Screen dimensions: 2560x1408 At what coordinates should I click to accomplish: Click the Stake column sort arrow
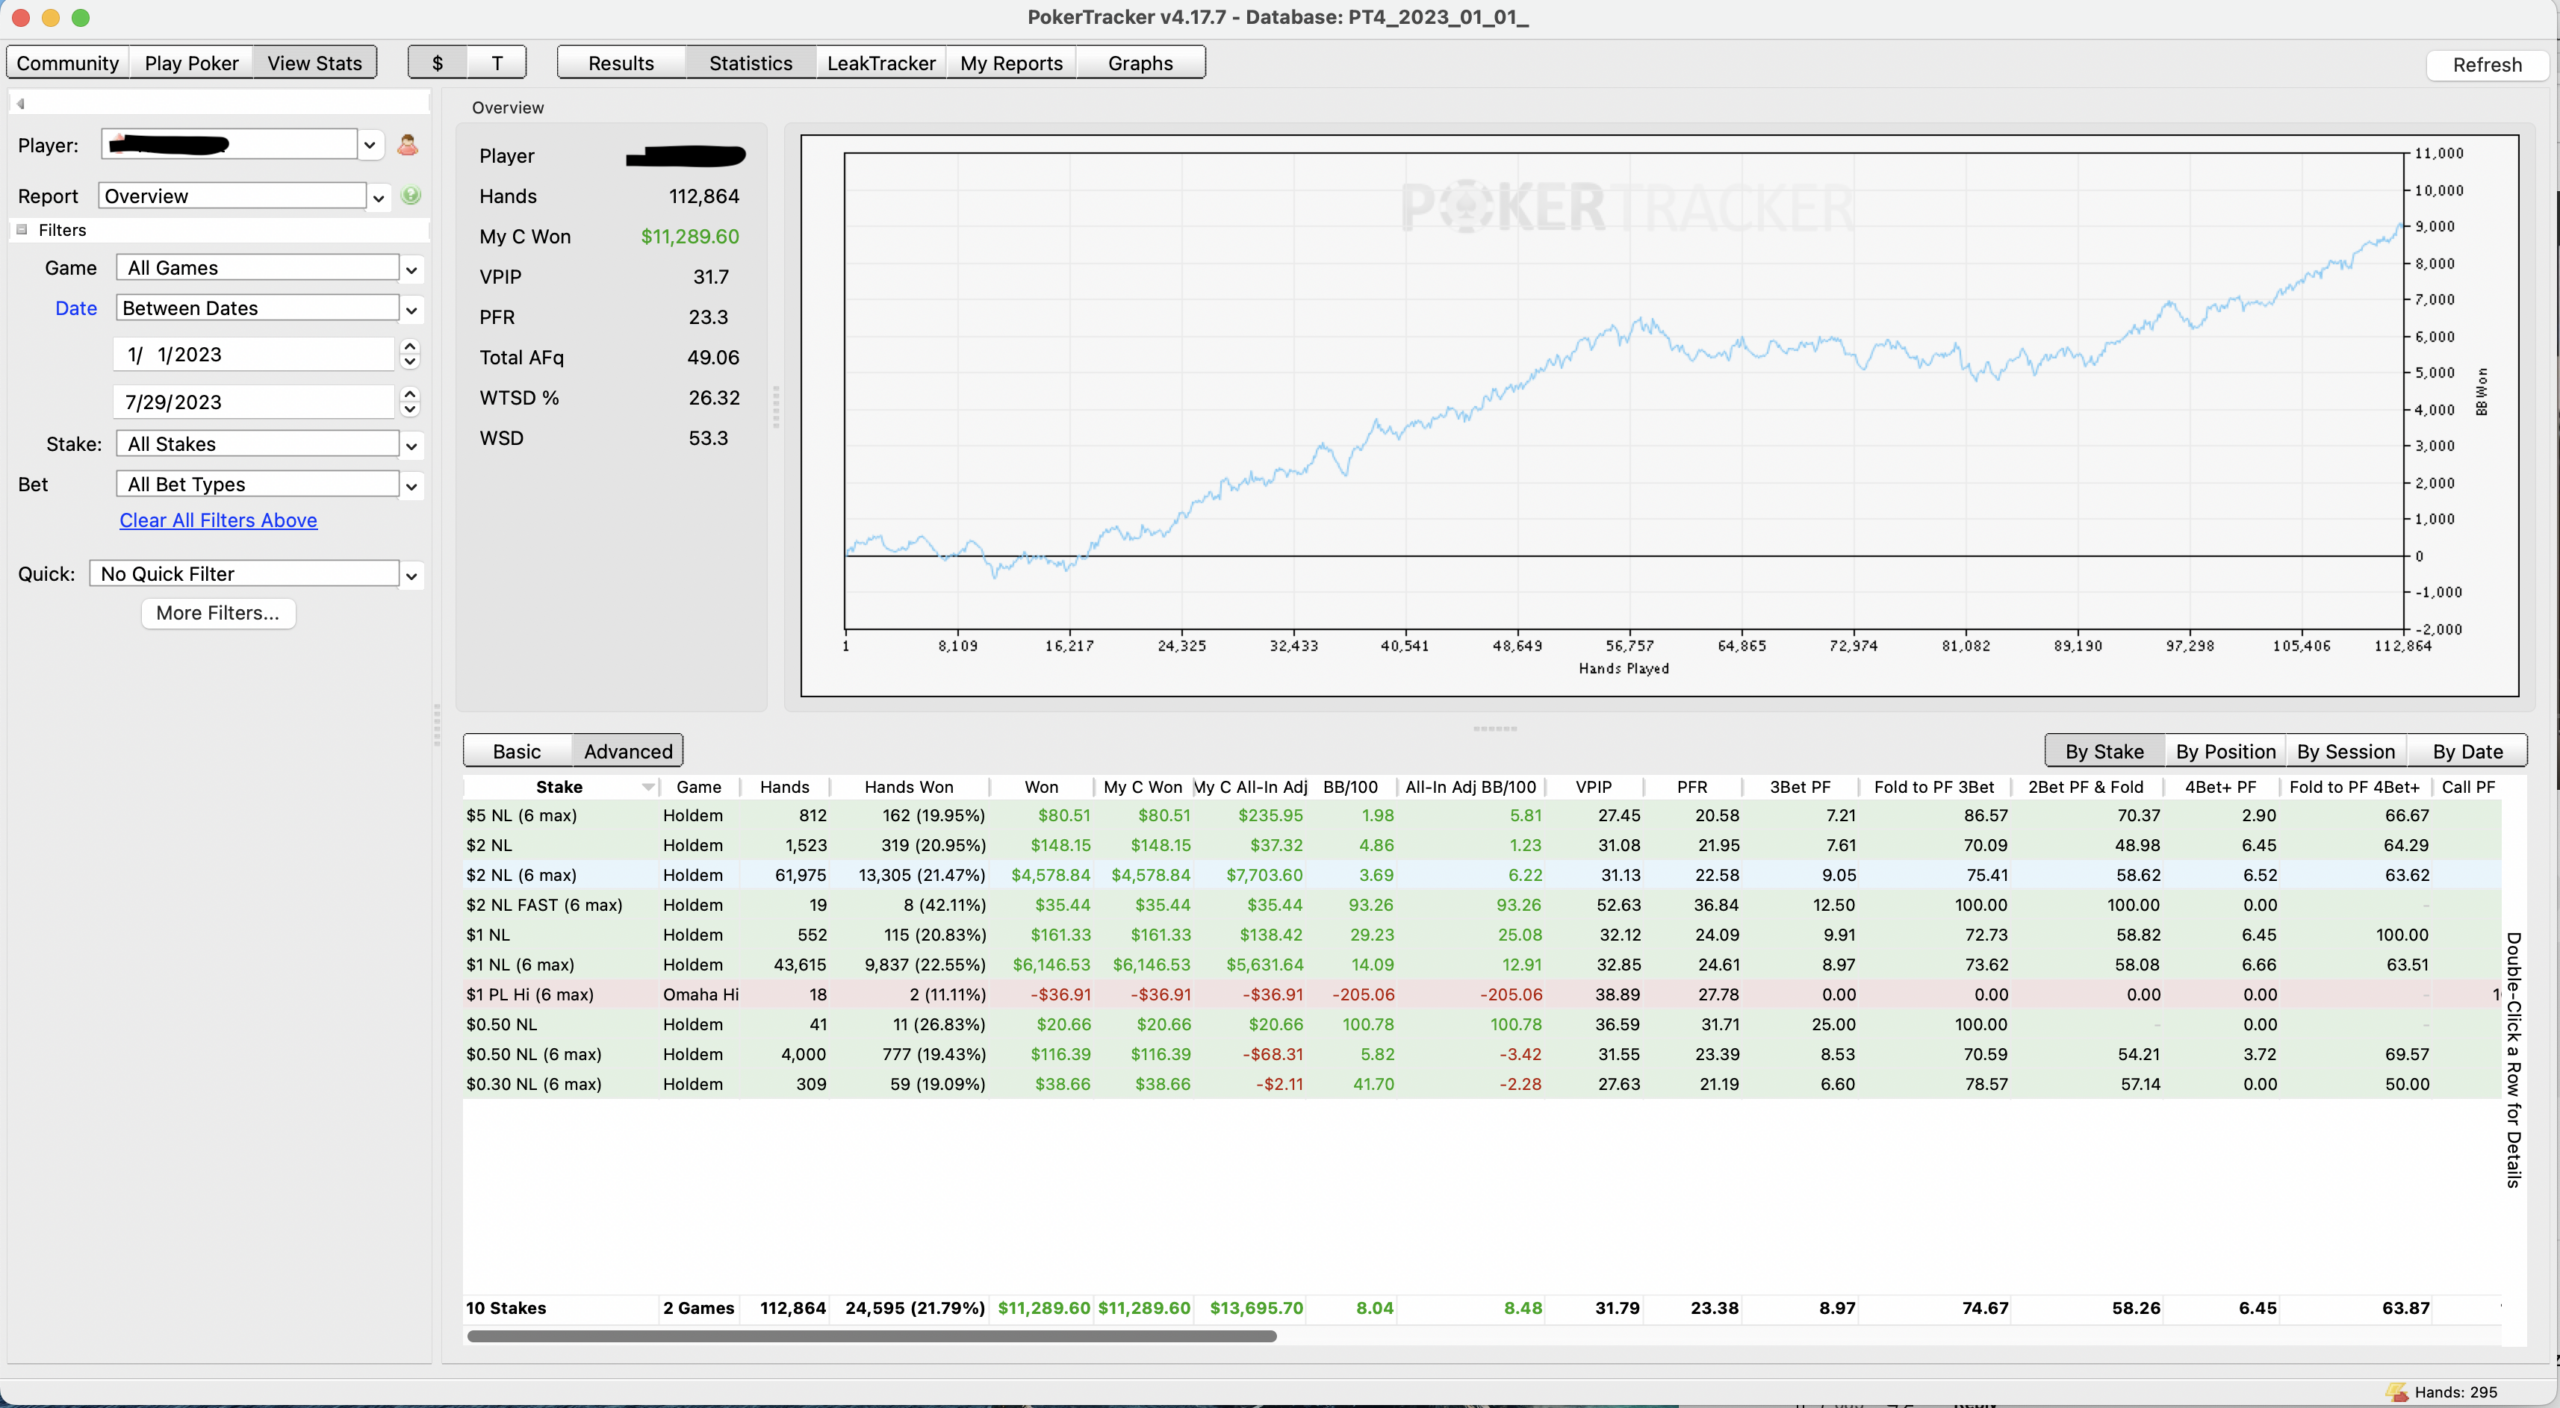[648, 787]
